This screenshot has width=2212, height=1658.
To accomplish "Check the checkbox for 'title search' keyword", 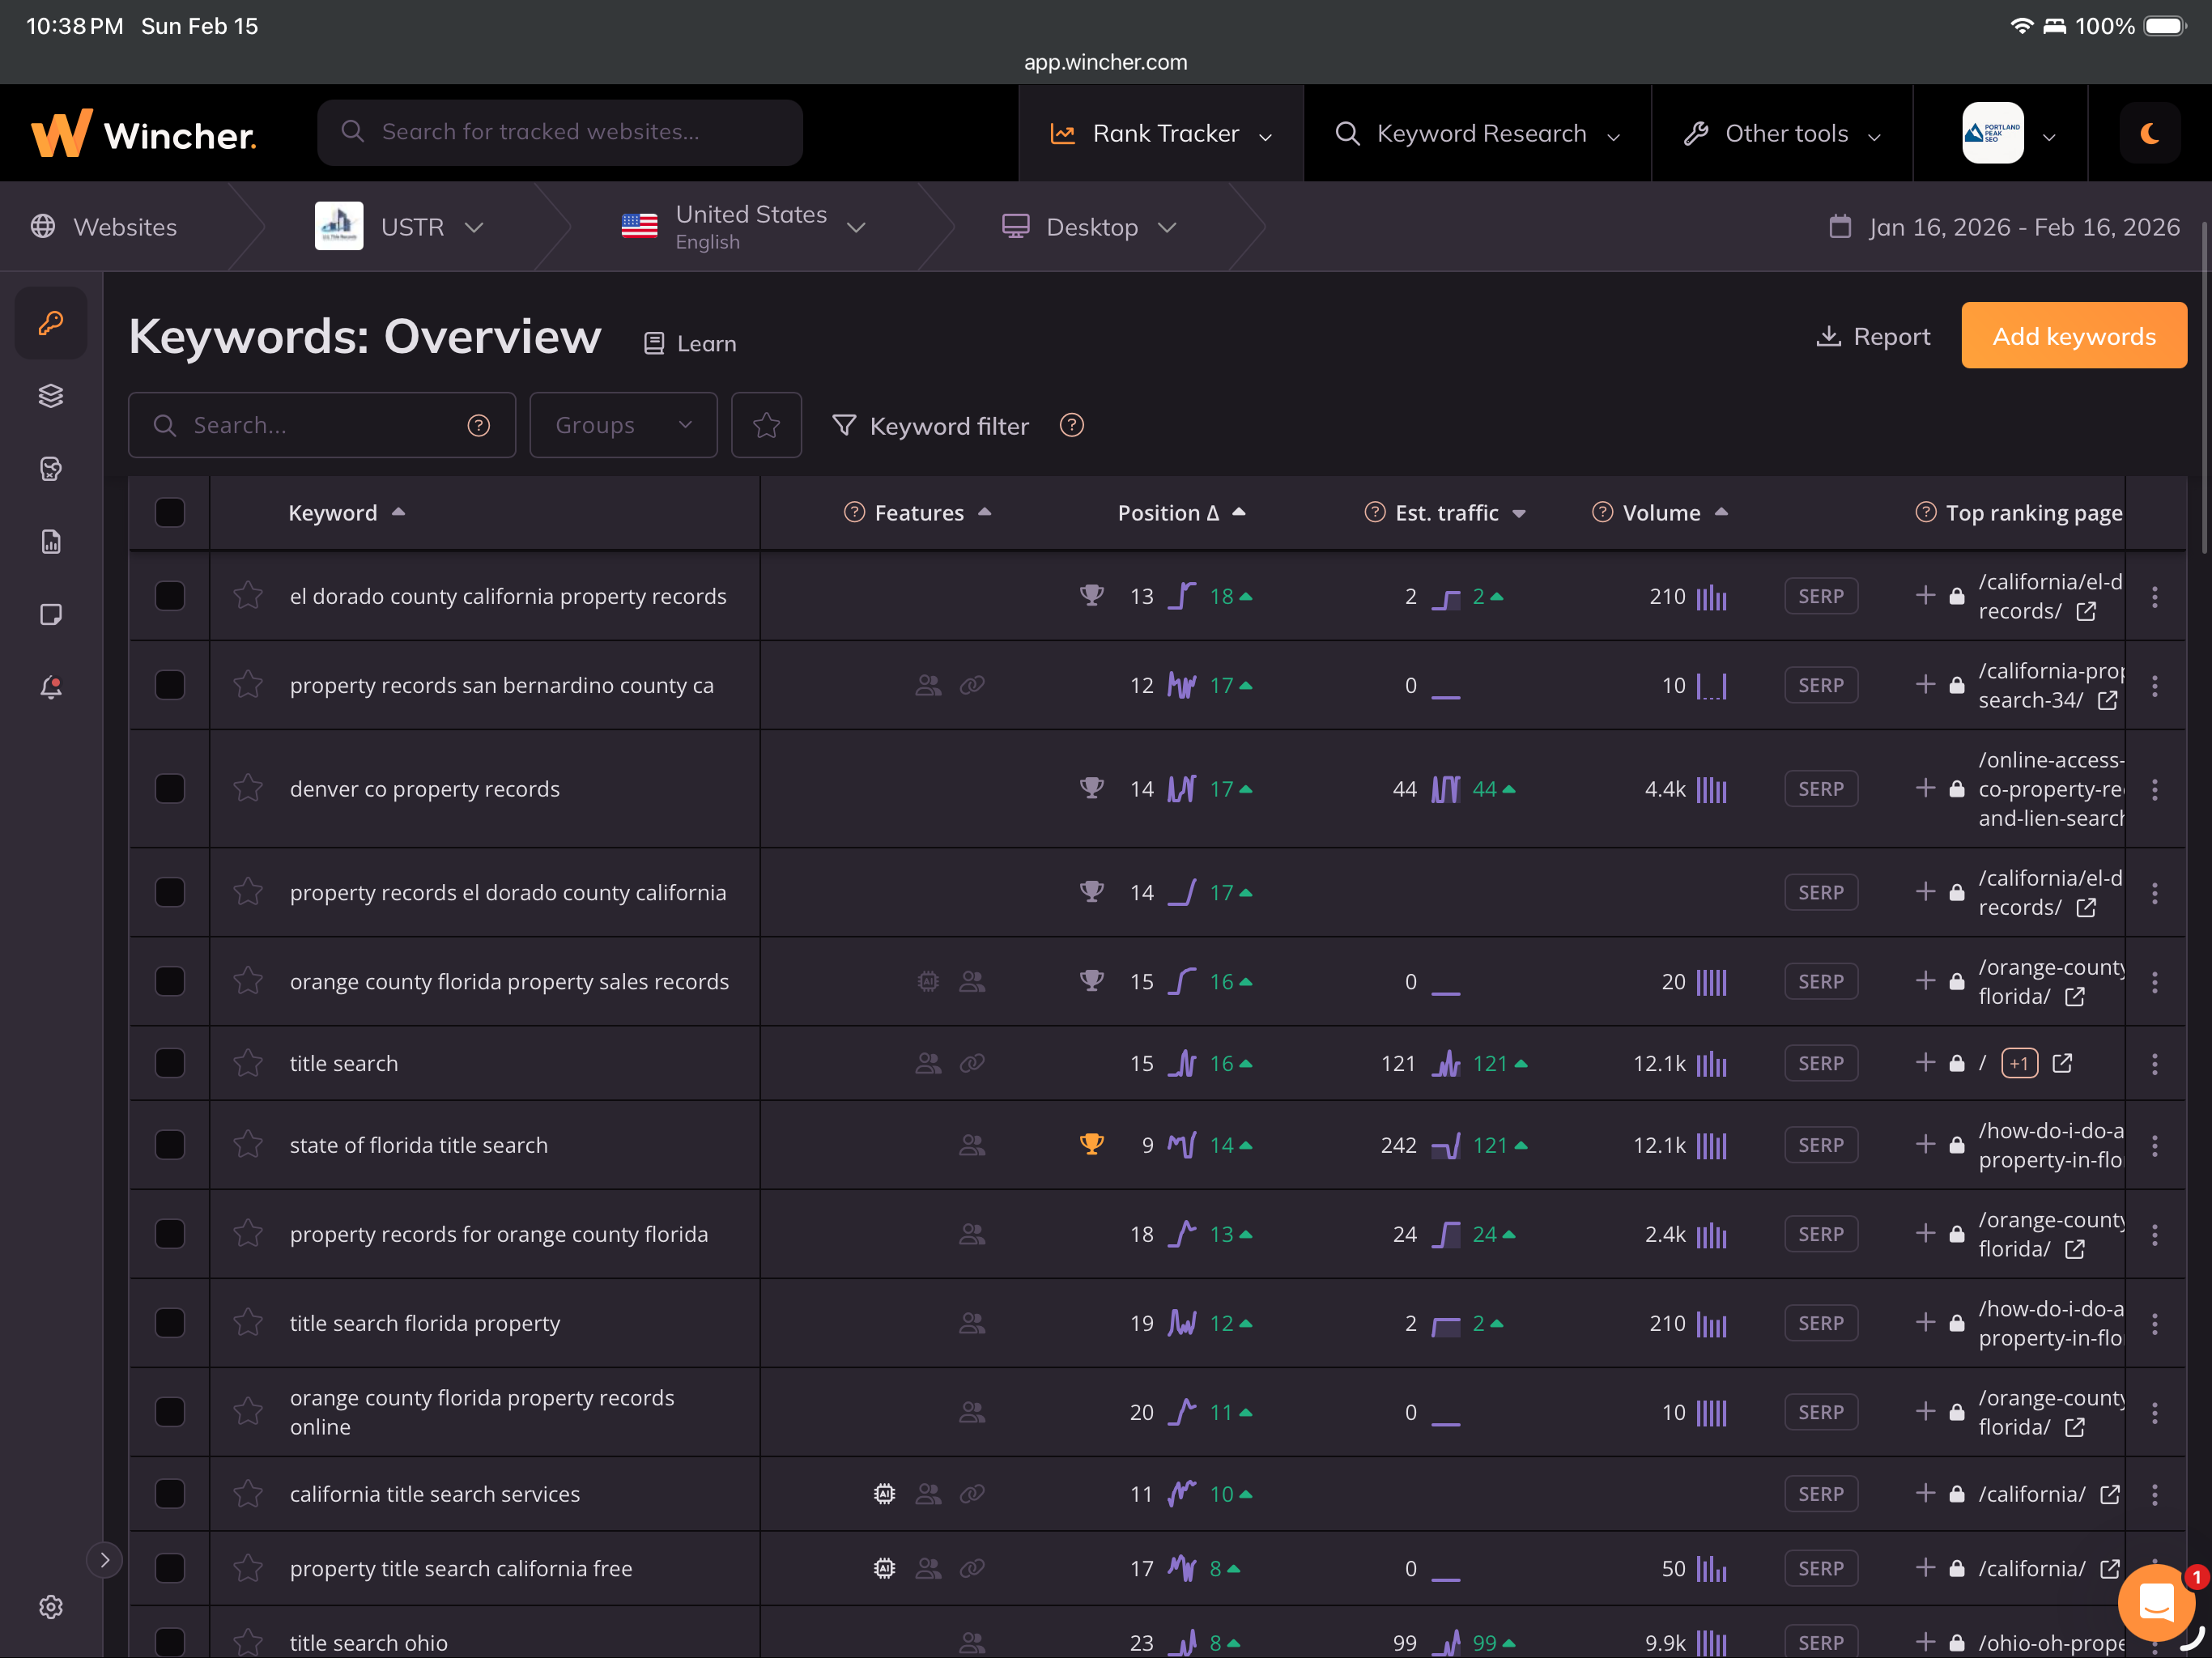I will pyautogui.click(x=169, y=1063).
